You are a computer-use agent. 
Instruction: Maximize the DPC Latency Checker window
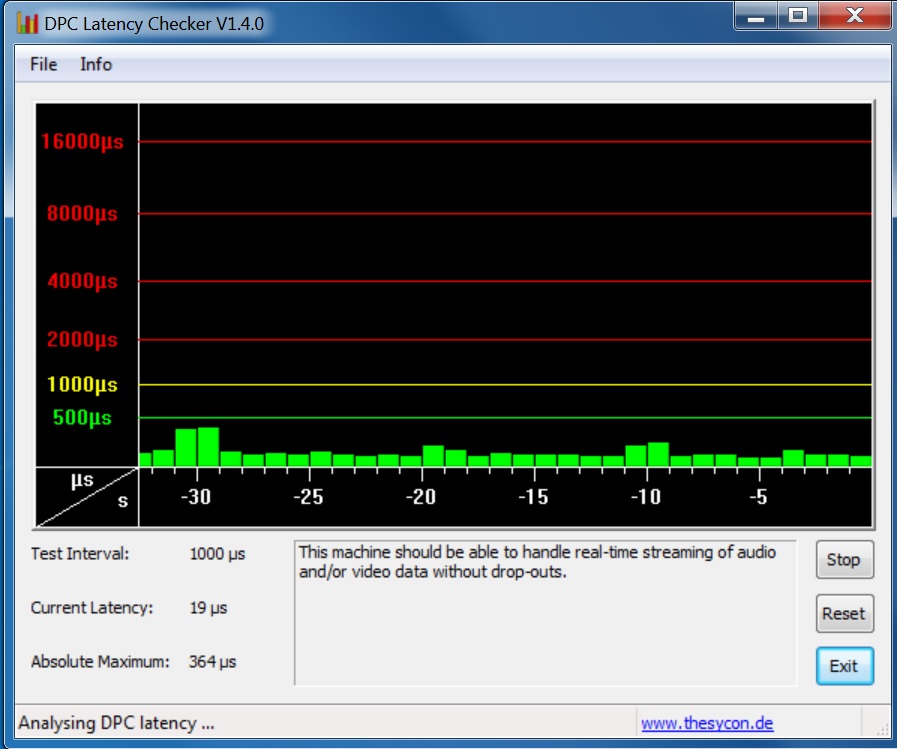click(798, 16)
